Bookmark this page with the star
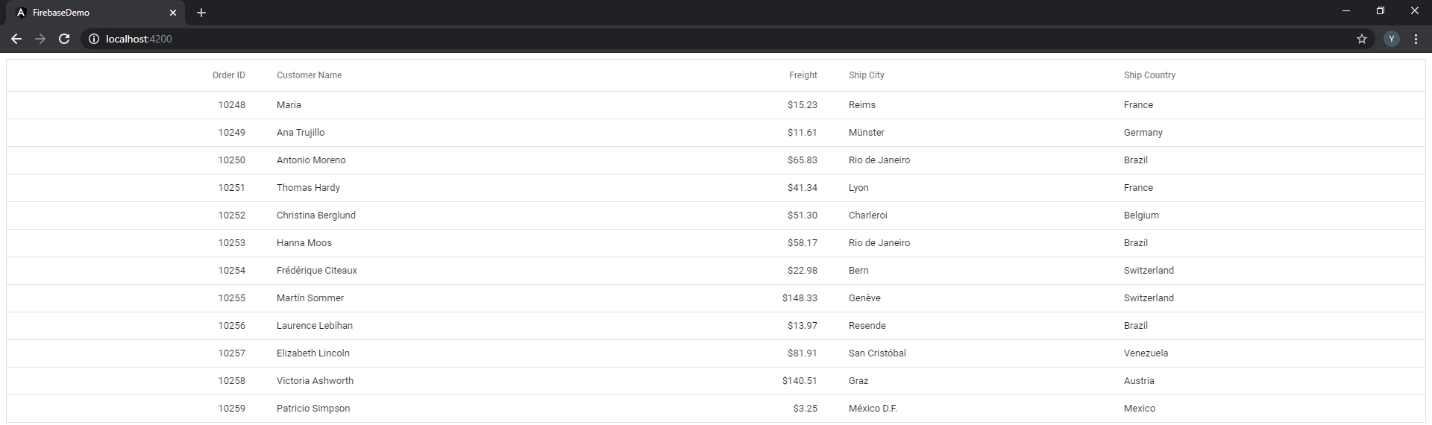 coord(1361,39)
